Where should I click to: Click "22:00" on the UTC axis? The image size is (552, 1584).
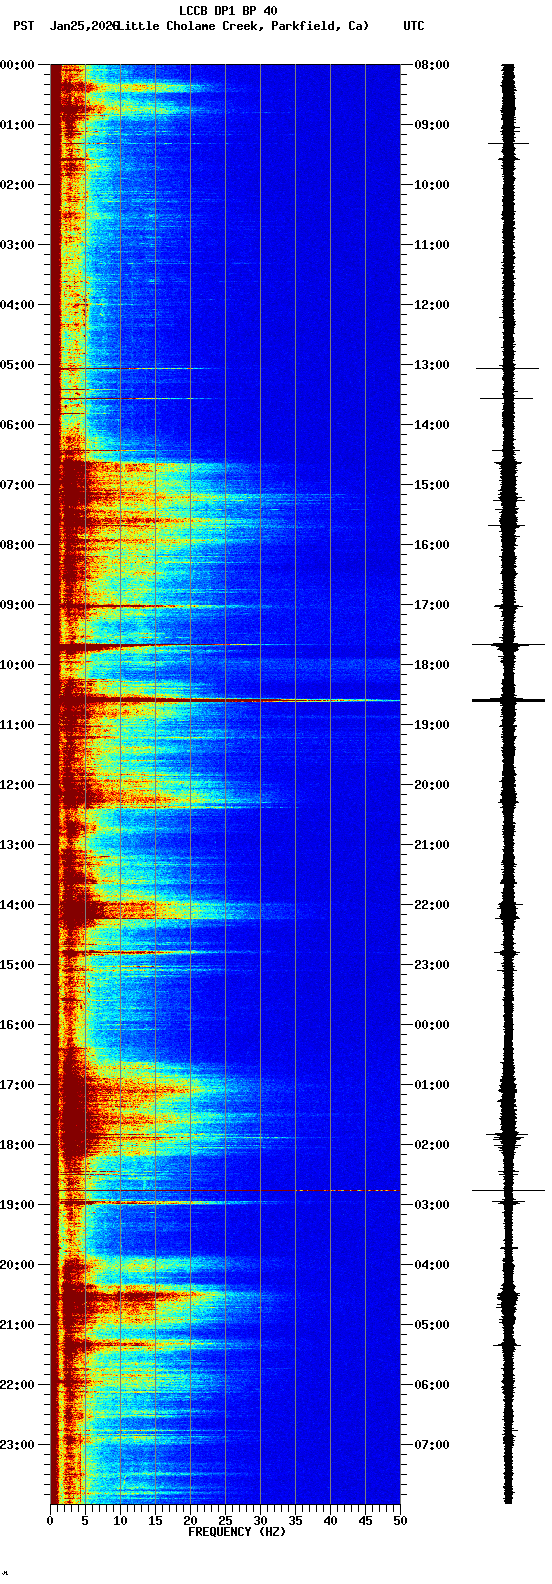click(x=432, y=905)
